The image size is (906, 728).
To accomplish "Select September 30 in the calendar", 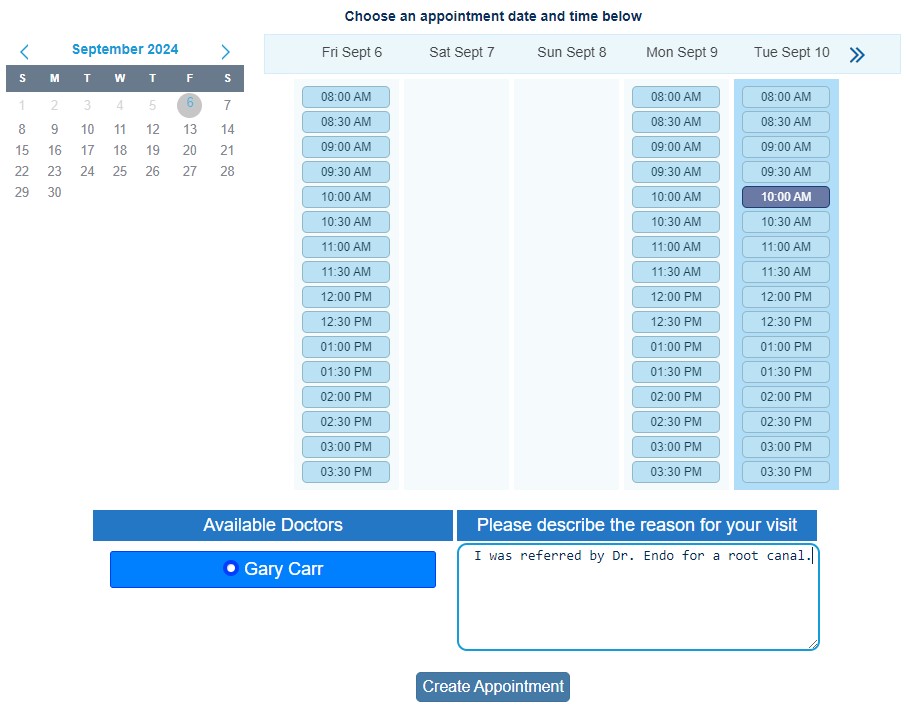I will [55, 193].
